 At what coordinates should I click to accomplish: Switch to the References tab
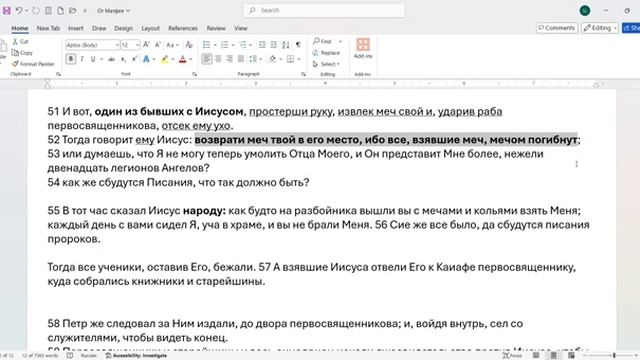182,28
